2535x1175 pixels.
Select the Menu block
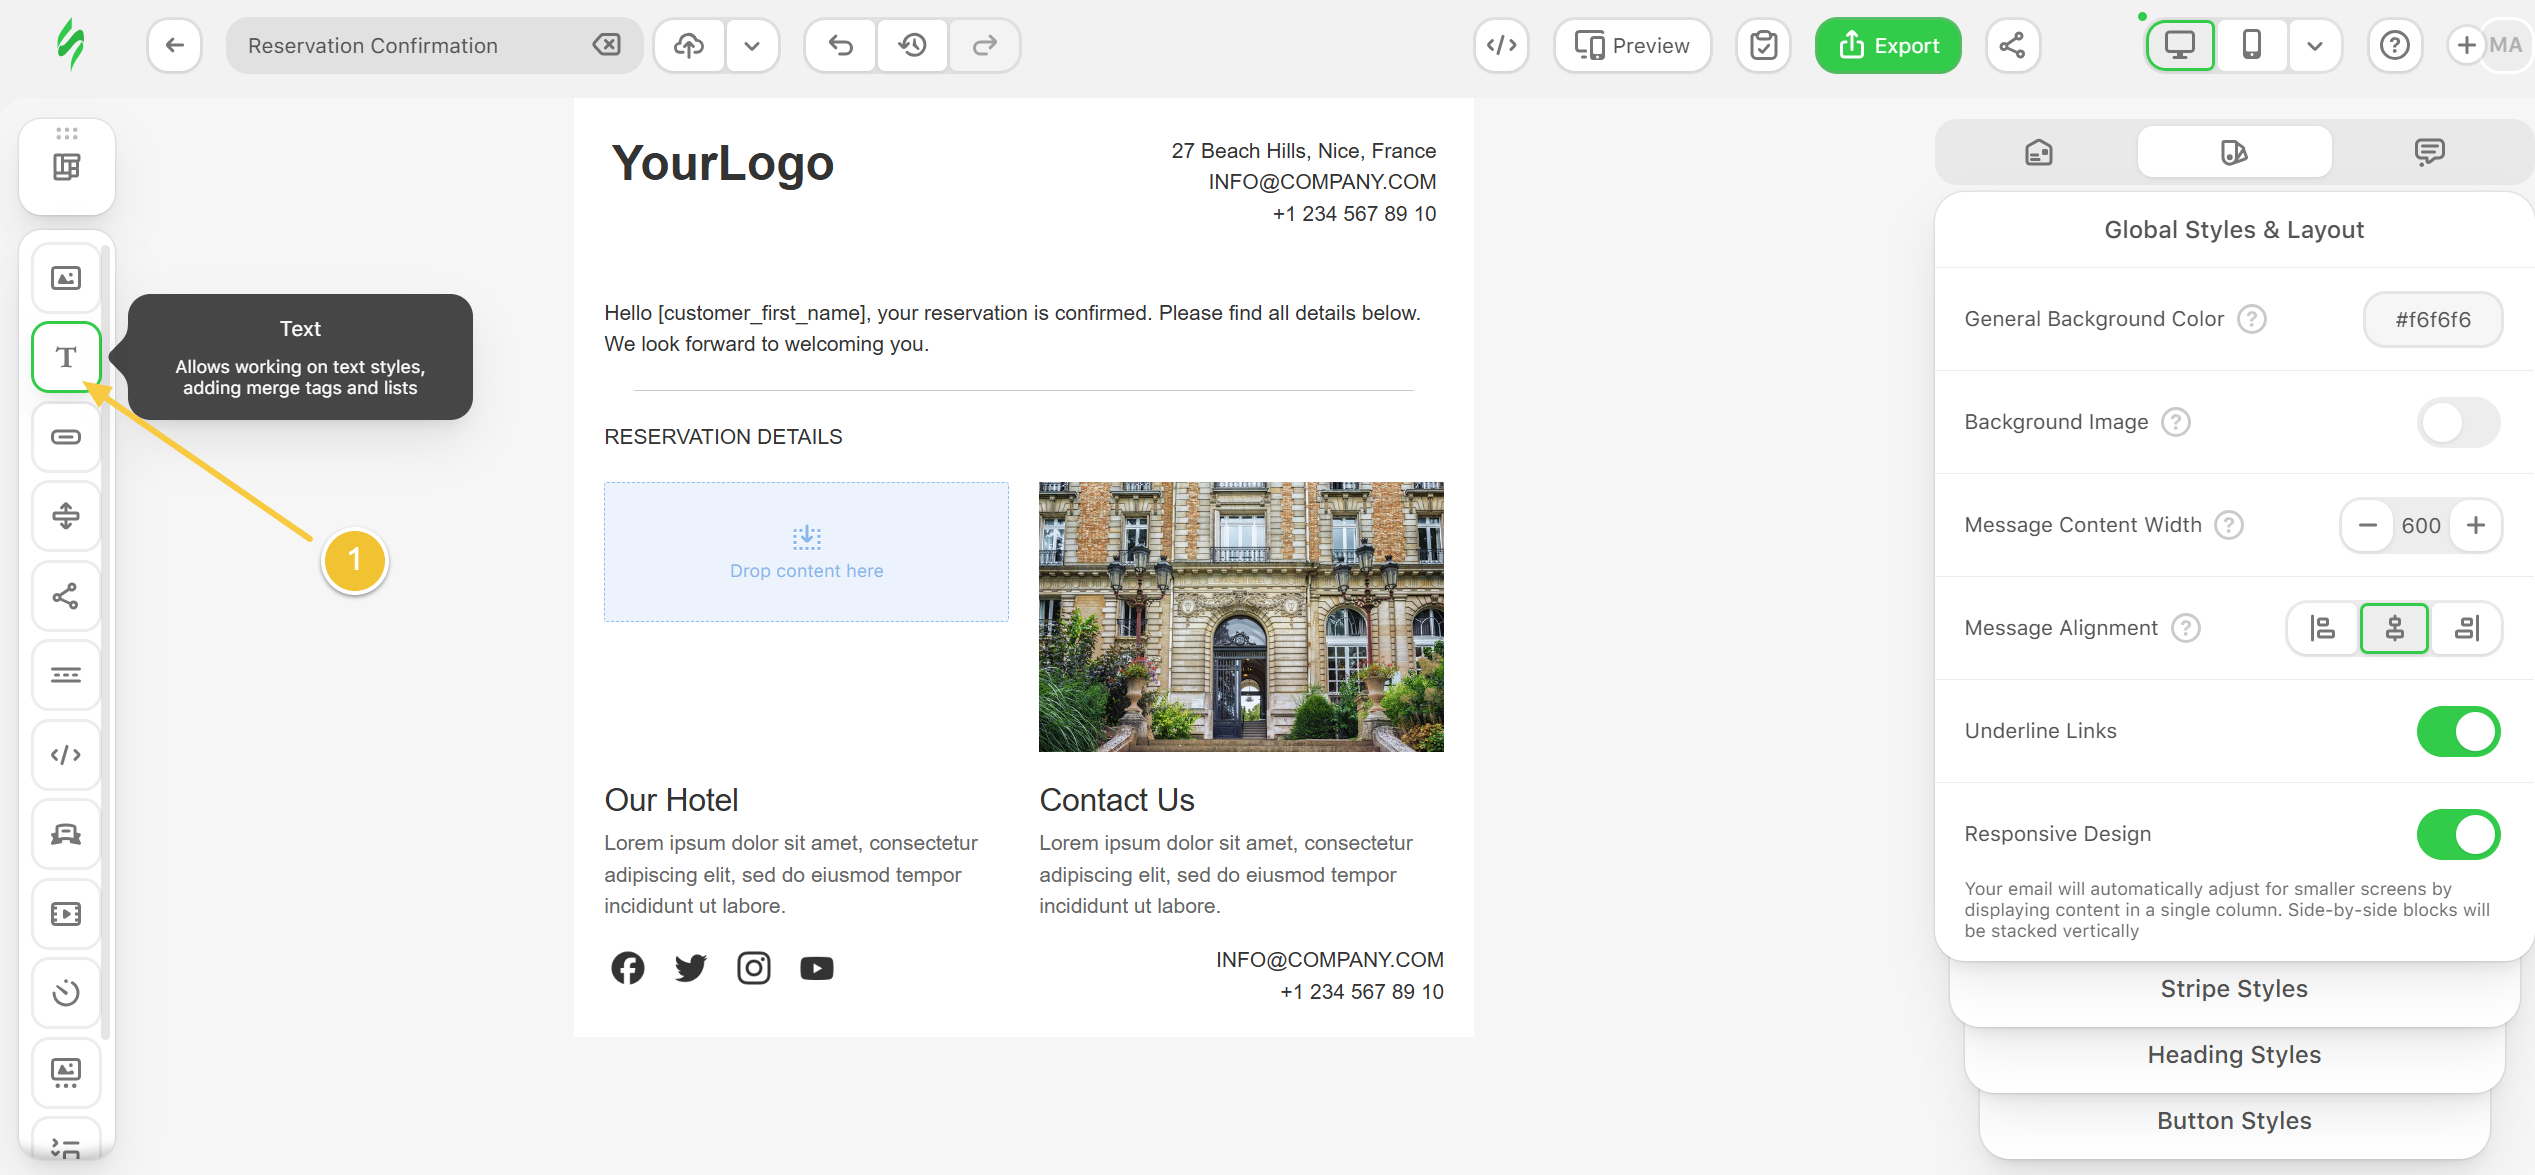click(x=66, y=675)
